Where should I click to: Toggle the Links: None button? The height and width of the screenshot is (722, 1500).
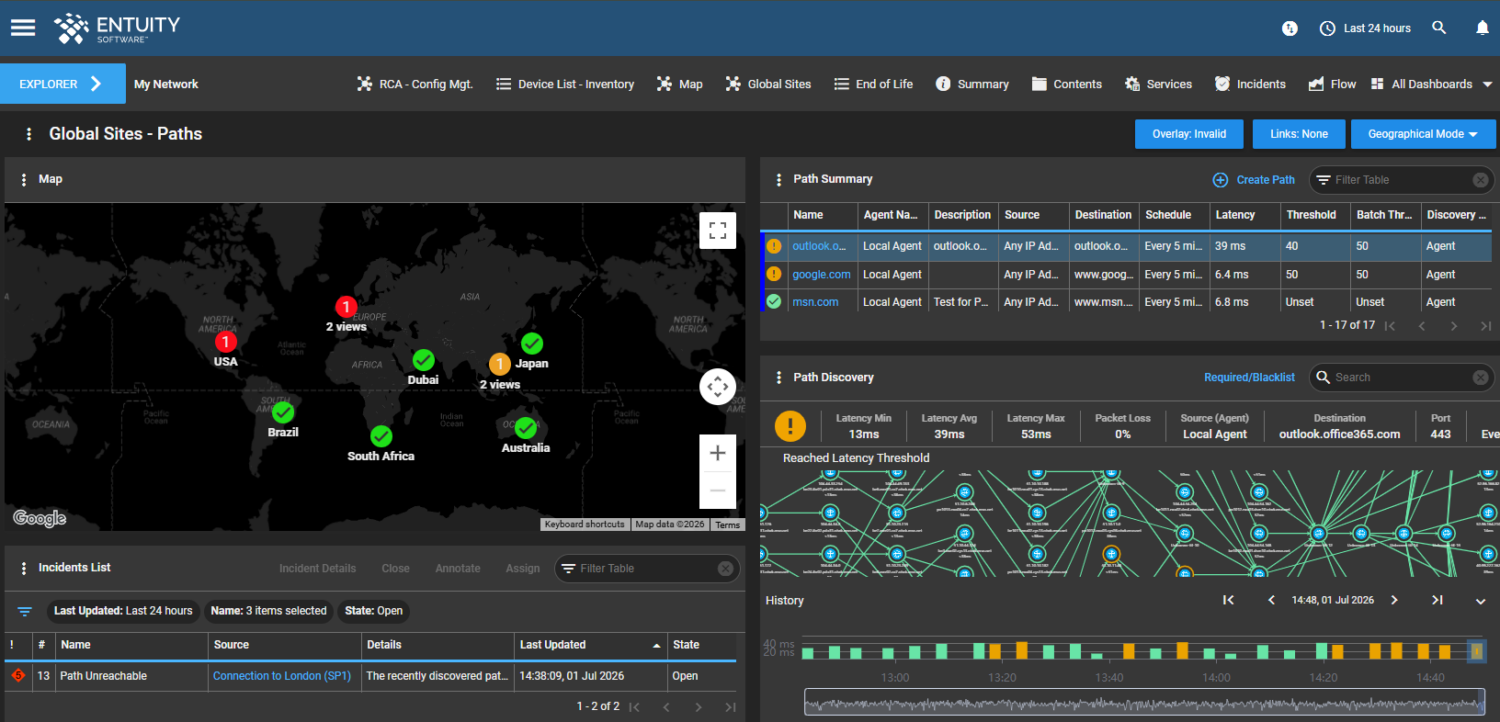1299,134
